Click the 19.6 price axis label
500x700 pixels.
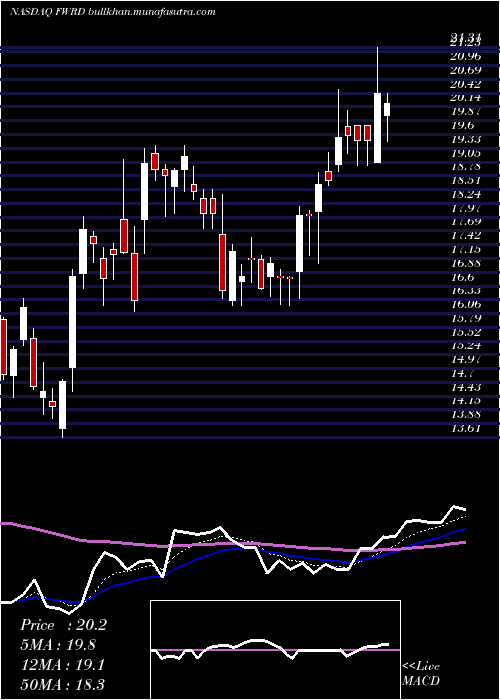tap(463, 125)
